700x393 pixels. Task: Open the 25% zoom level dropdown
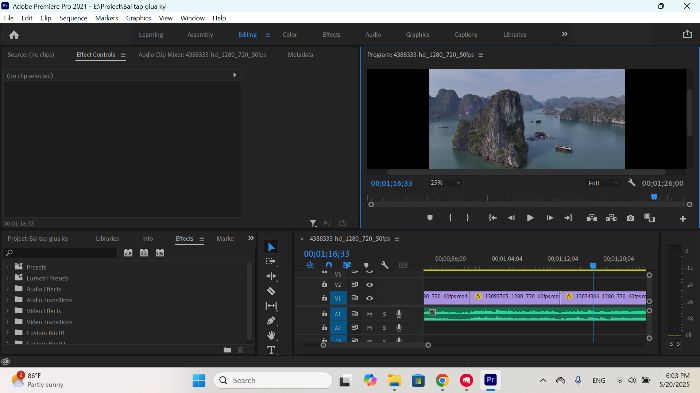(445, 183)
